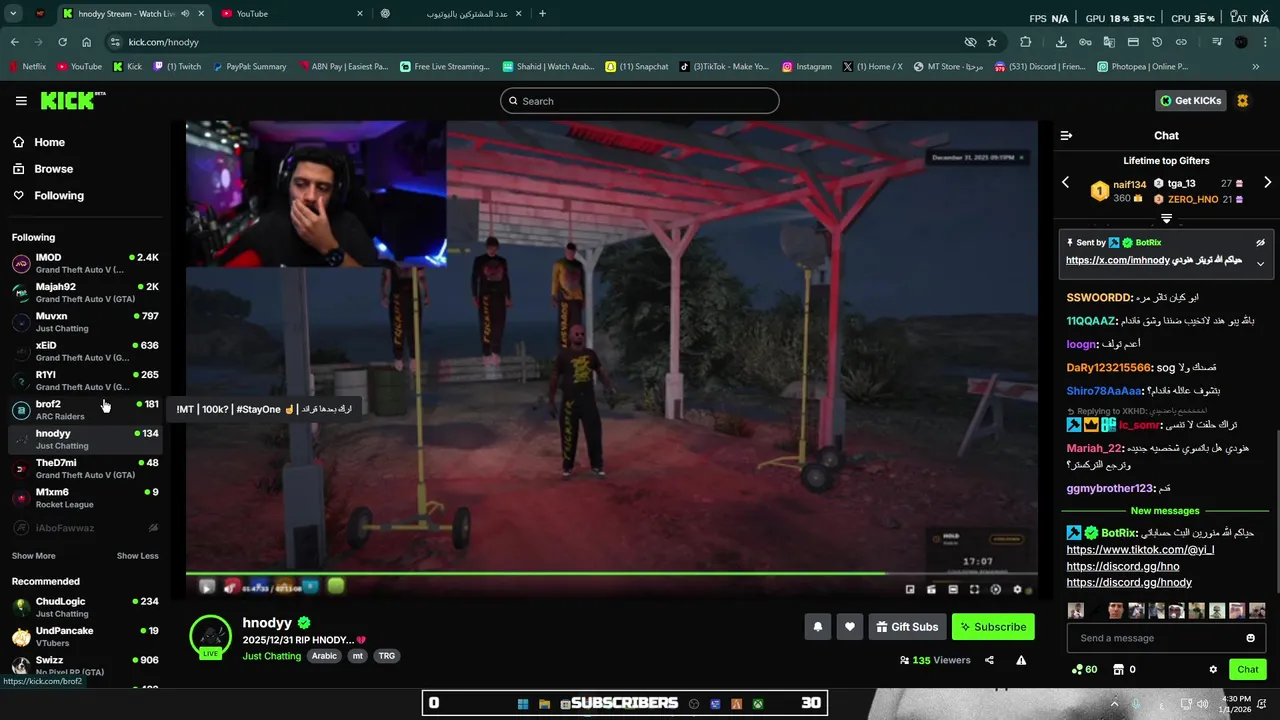Open M1xm6 Rocket League channel
The width and height of the screenshot is (1280, 720).
[85, 497]
